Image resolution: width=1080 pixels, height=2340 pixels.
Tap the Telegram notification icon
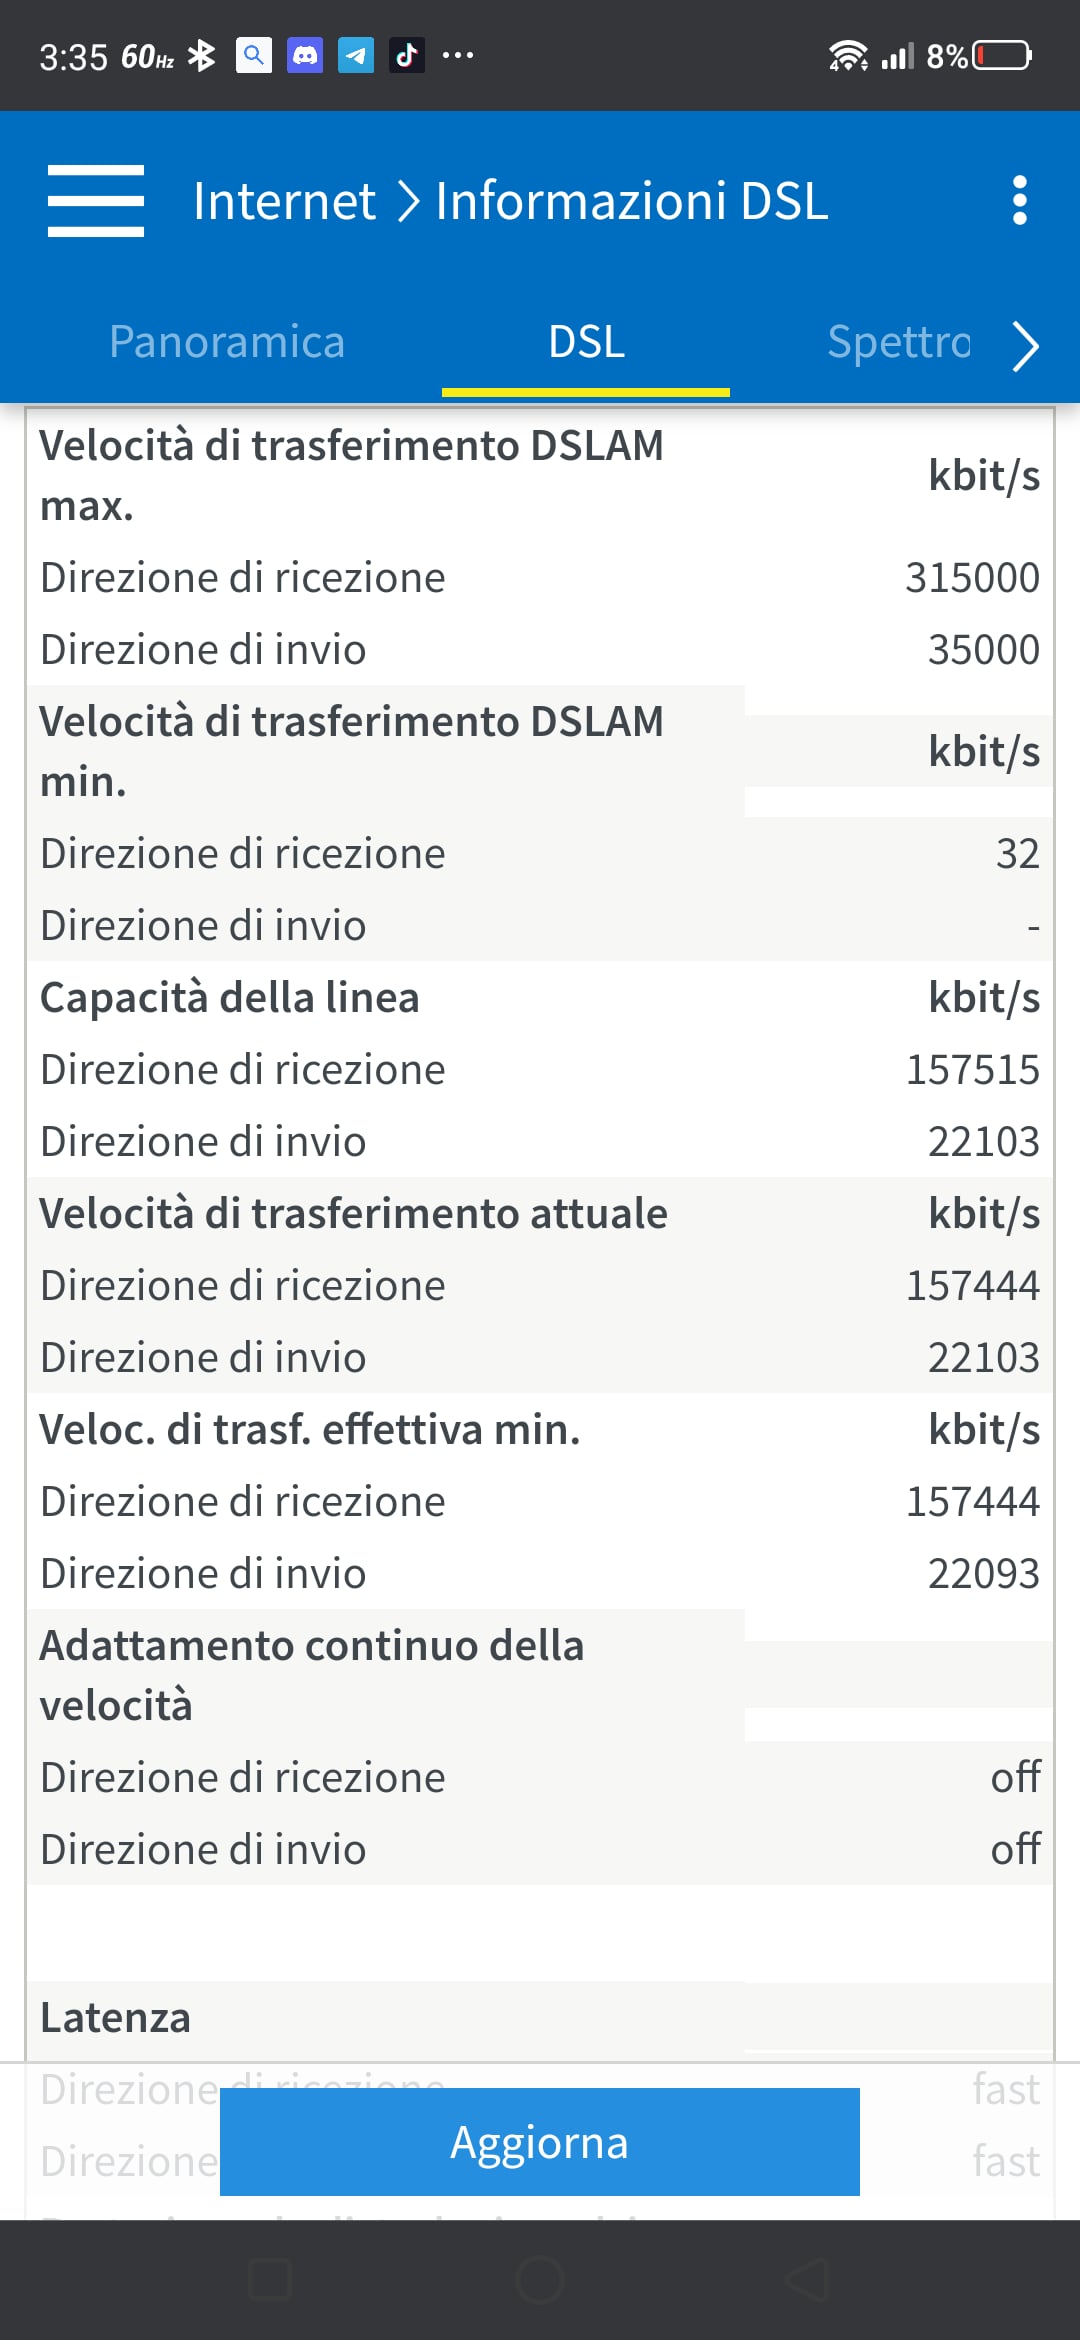click(x=356, y=55)
